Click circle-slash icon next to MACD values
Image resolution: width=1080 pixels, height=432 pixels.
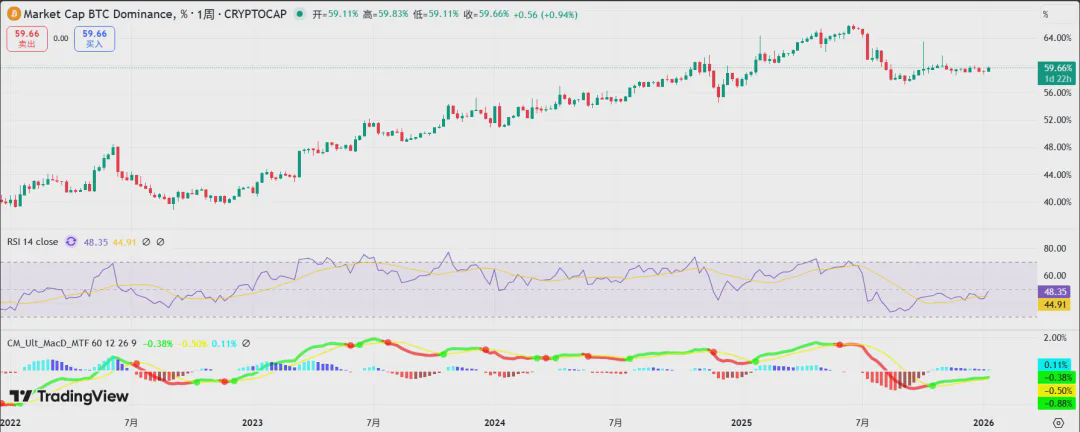click(246, 343)
